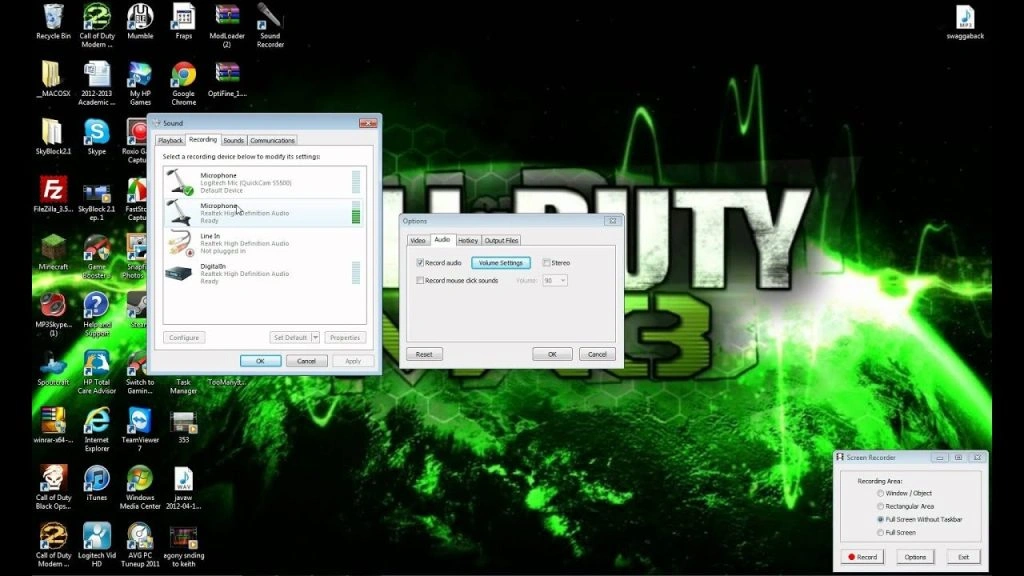Viewport: 1024px width, 576px height.
Task: Open the ModLoader (2) archive icon
Action: coord(227,26)
